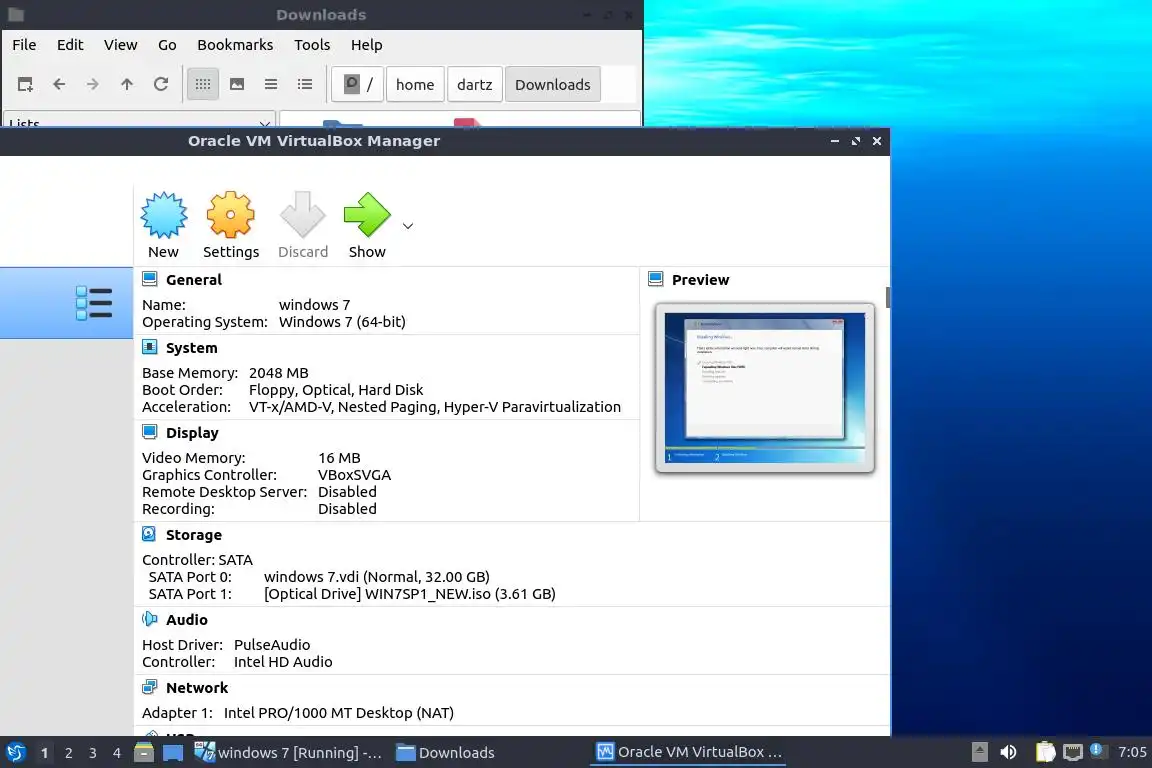This screenshot has width=1152, height=768.
Task: Reload the Downloads folder view
Action: (161, 85)
